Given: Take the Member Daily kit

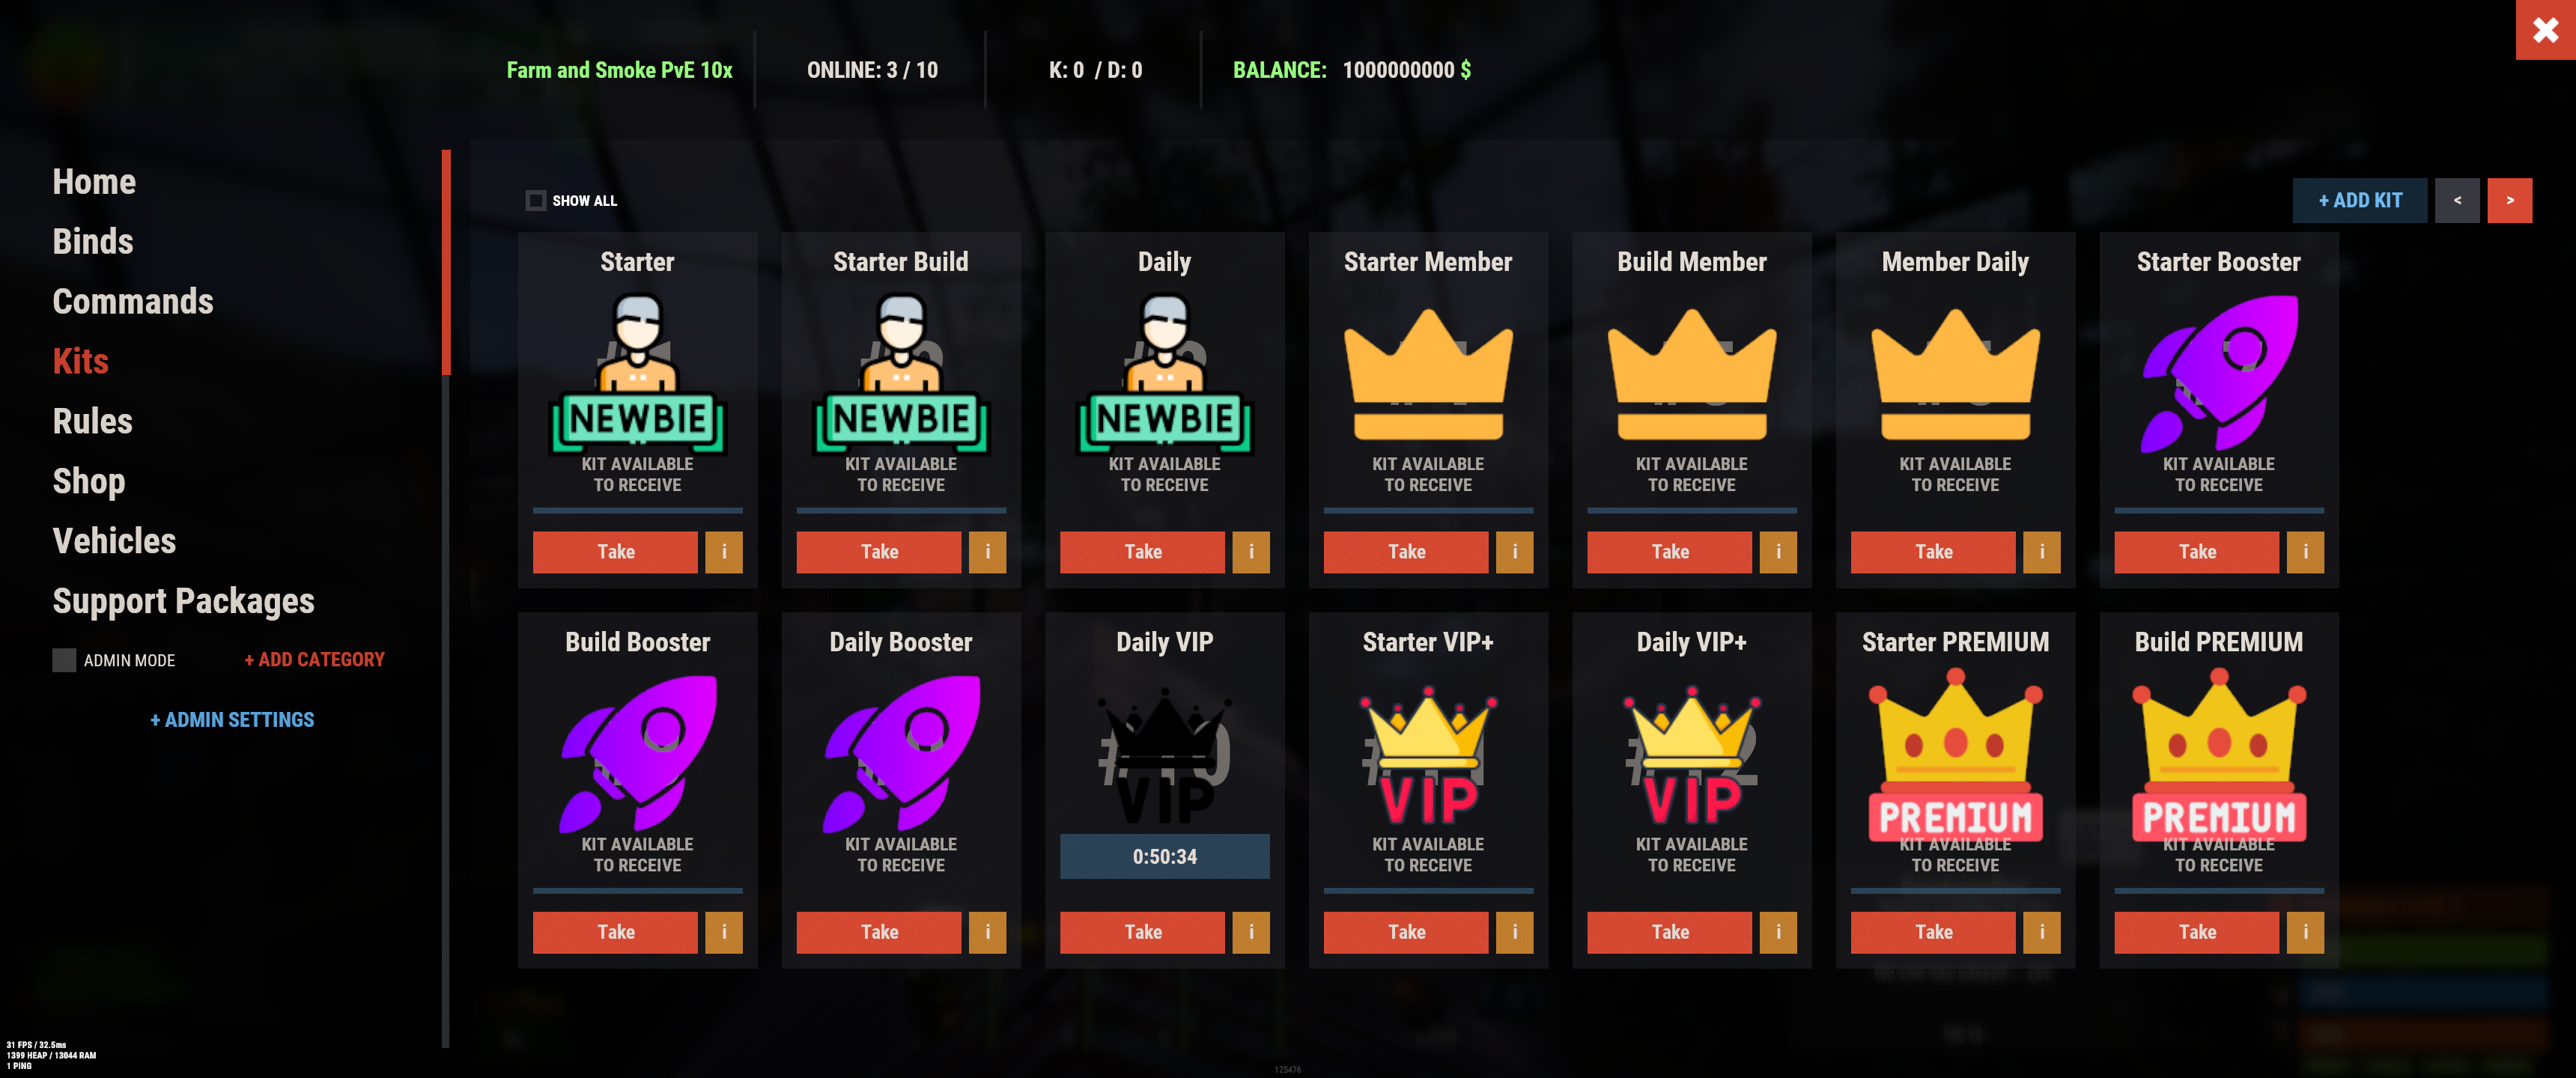Looking at the screenshot, I should click(1933, 552).
